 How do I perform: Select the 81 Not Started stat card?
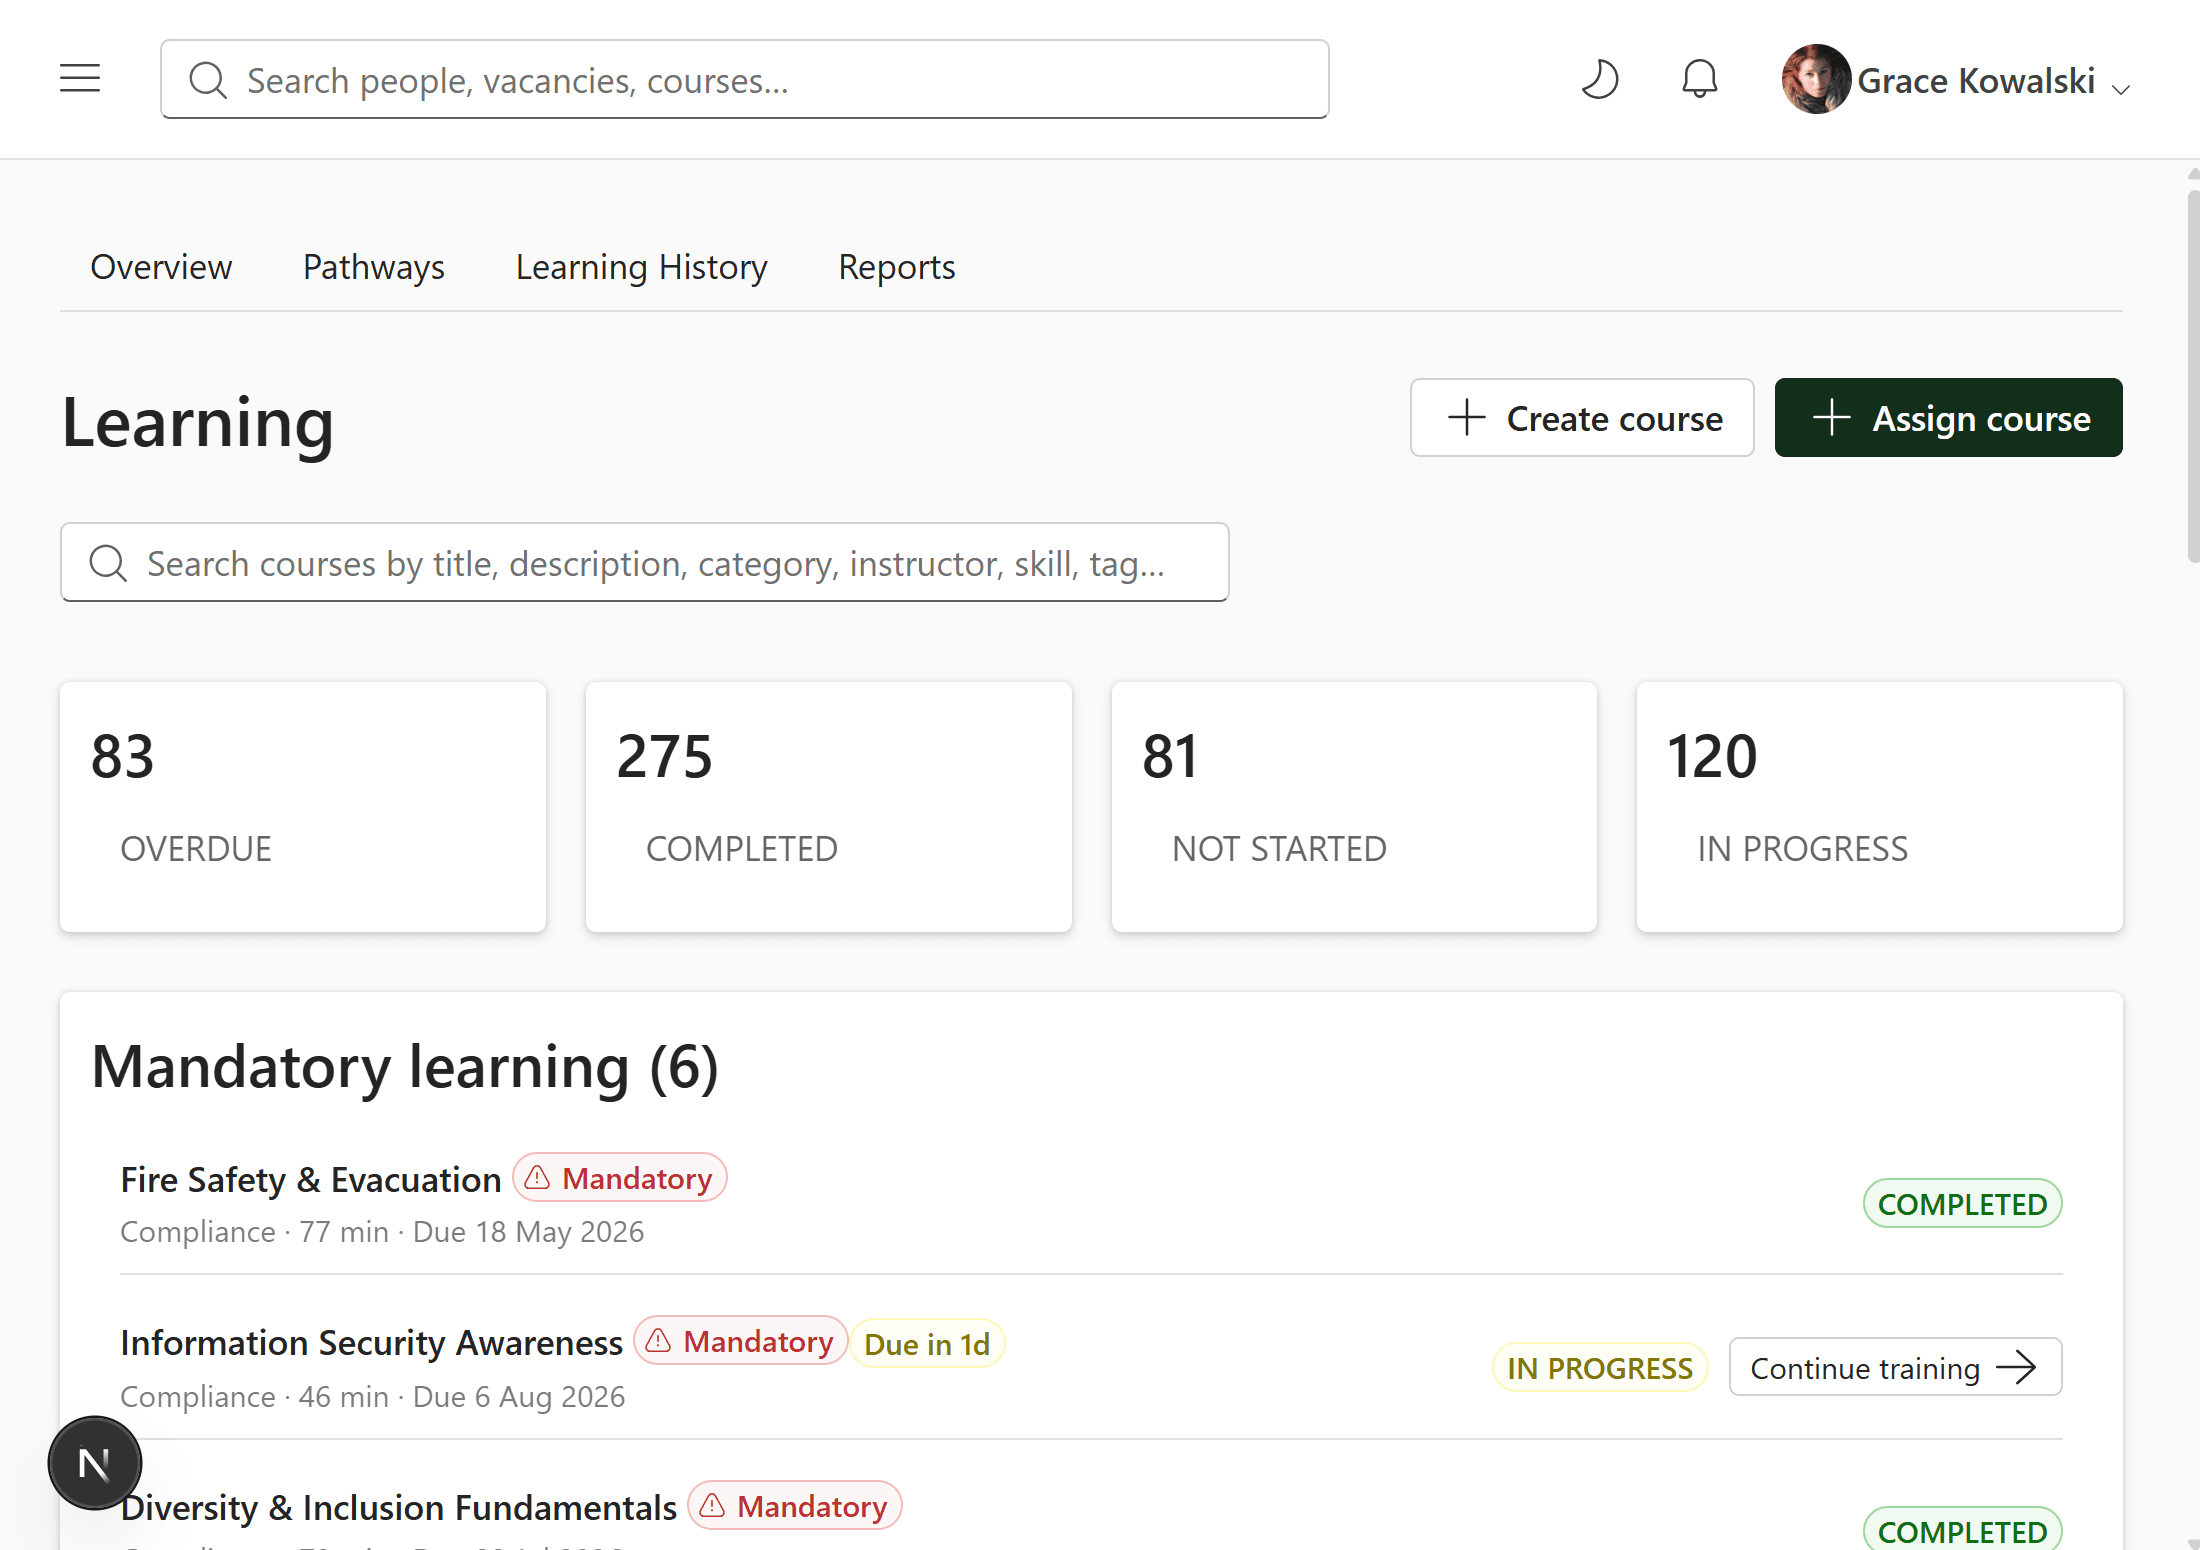[x=1354, y=807]
